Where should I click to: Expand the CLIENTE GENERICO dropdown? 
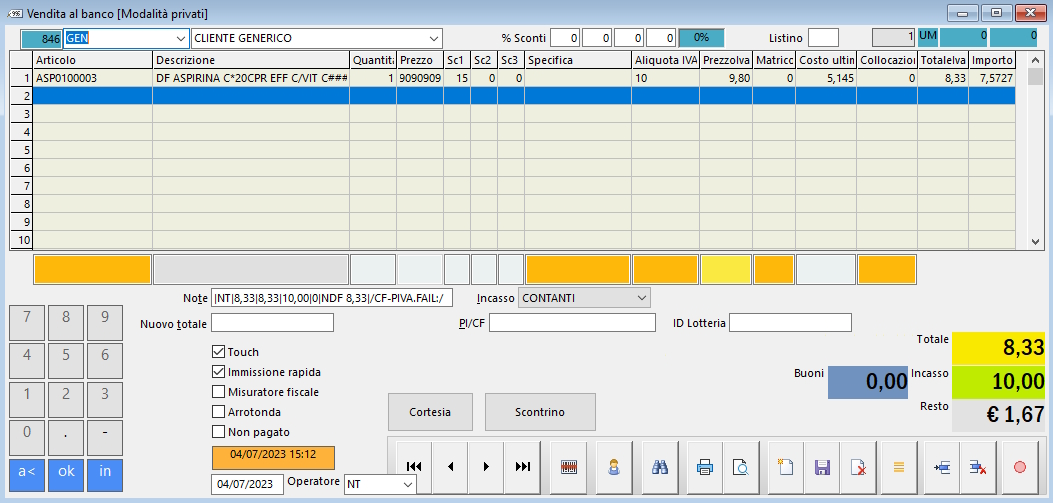433,38
